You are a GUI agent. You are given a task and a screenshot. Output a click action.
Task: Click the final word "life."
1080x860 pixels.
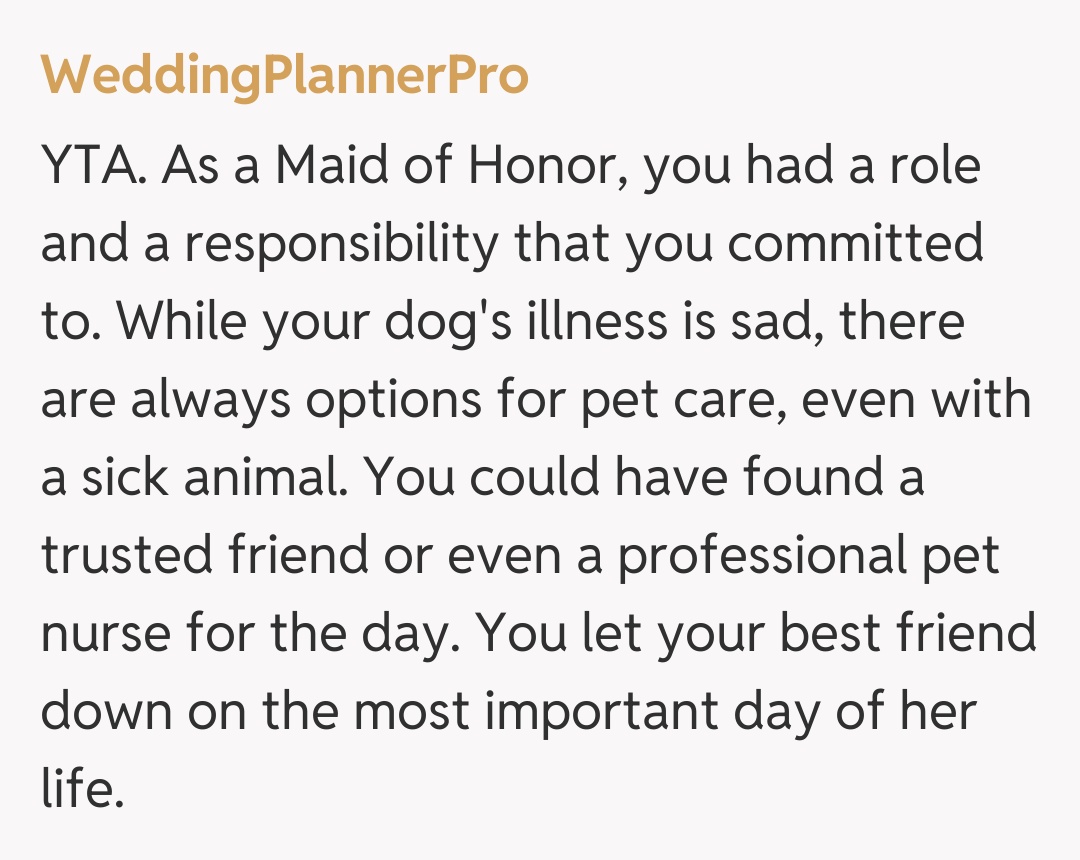coord(82,788)
